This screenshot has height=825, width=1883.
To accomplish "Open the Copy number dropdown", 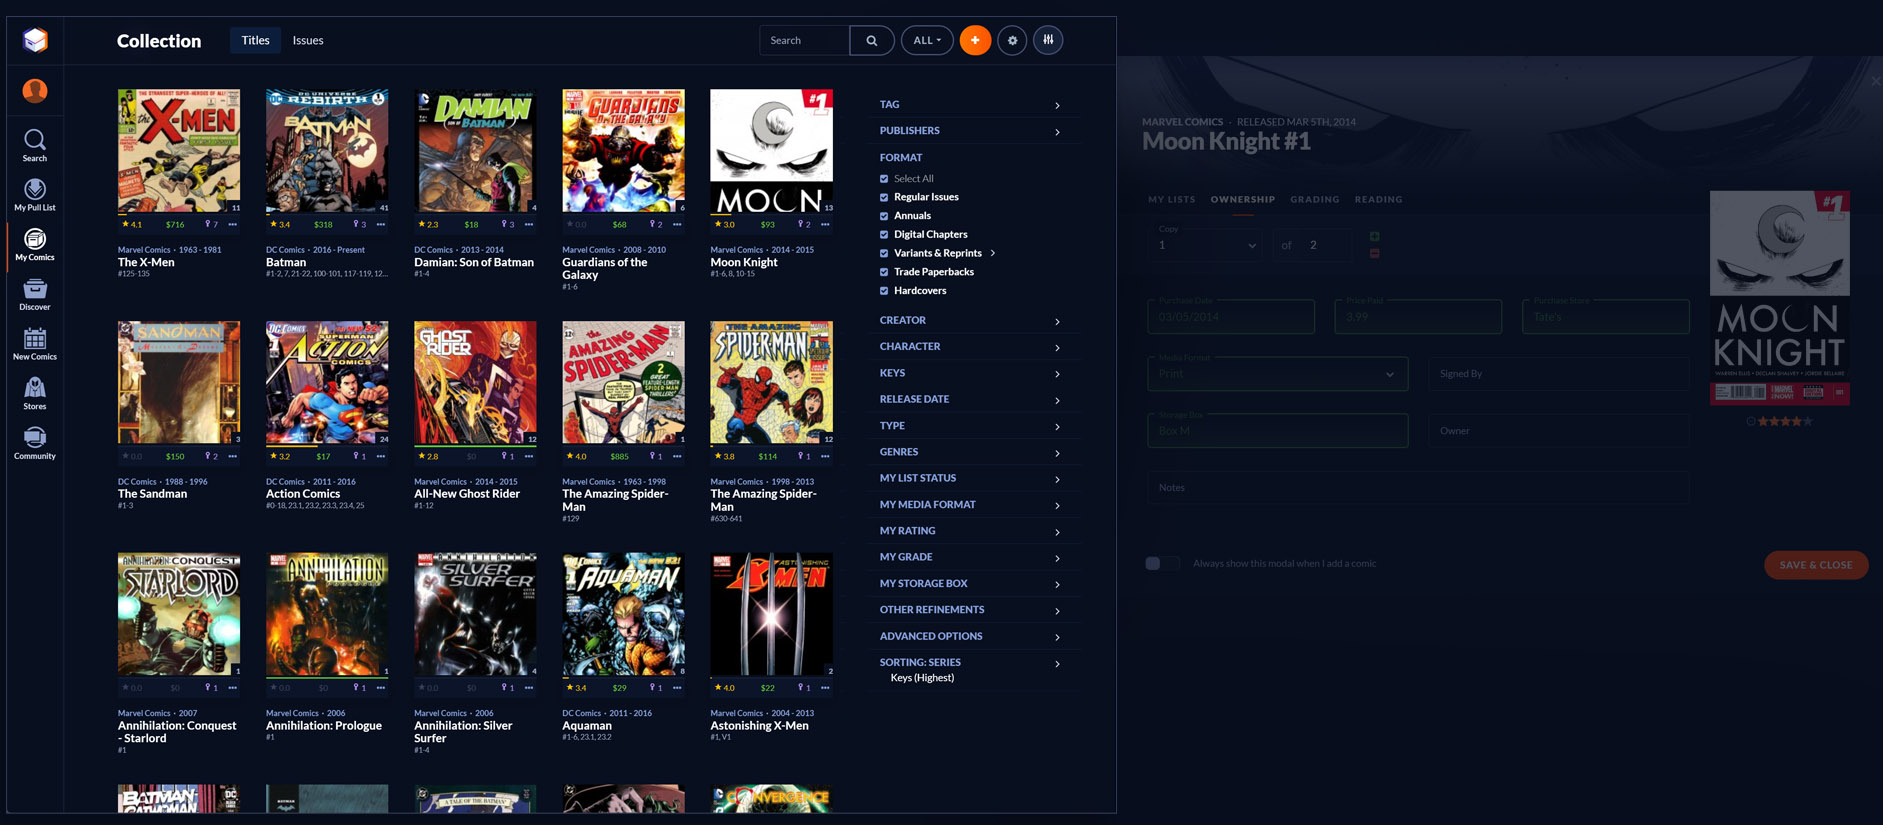I will [1206, 244].
